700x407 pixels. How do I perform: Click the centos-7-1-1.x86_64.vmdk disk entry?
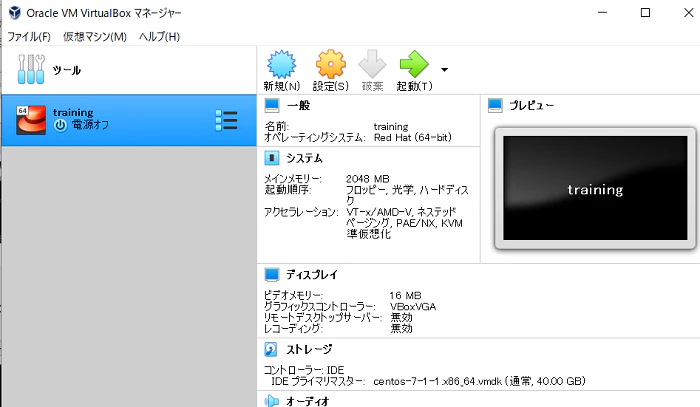479,381
